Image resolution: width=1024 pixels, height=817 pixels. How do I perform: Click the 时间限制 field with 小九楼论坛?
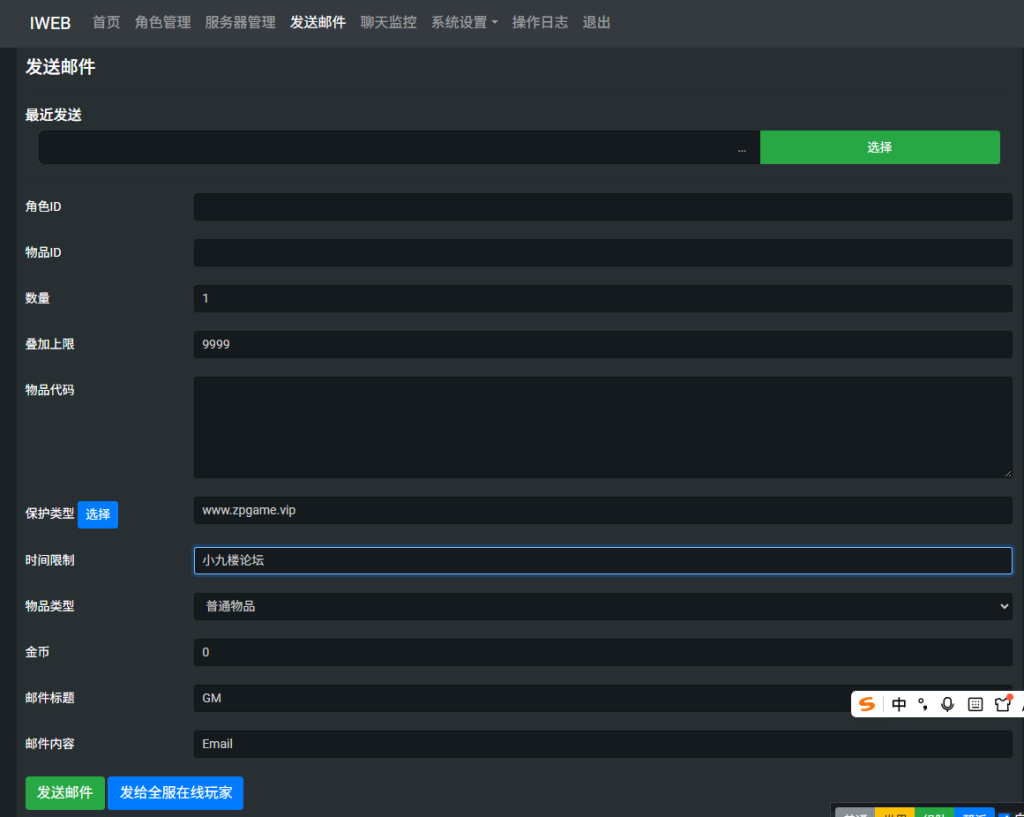(603, 560)
